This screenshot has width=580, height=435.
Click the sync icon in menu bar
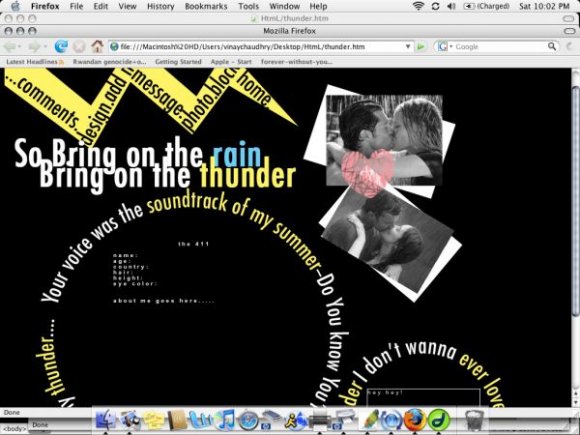tap(435, 6)
